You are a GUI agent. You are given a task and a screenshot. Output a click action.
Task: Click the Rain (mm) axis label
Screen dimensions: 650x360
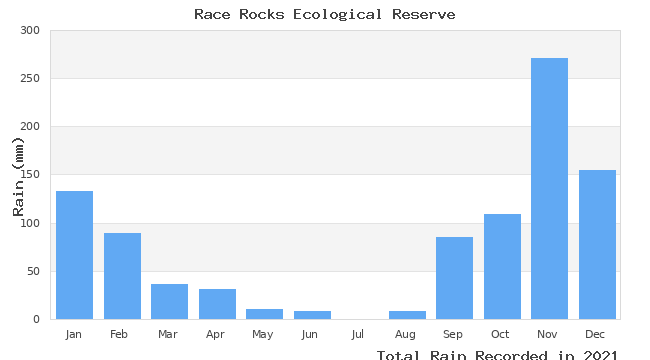pyautogui.click(x=18, y=177)
